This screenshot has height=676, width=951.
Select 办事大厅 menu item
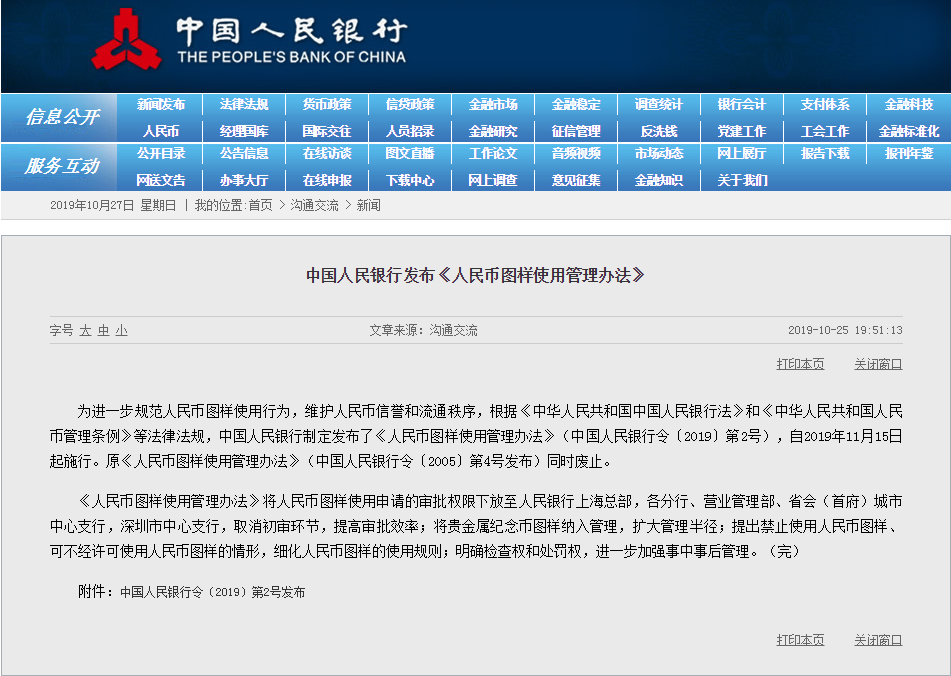(x=244, y=180)
